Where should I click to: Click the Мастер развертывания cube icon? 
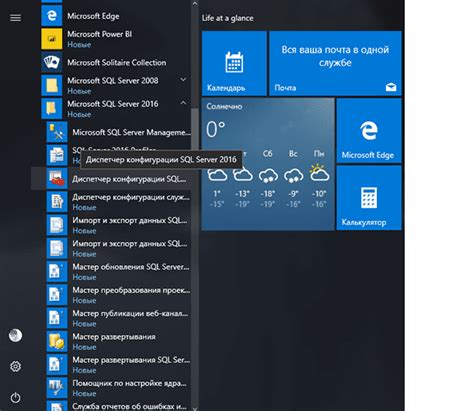(x=57, y=341)
